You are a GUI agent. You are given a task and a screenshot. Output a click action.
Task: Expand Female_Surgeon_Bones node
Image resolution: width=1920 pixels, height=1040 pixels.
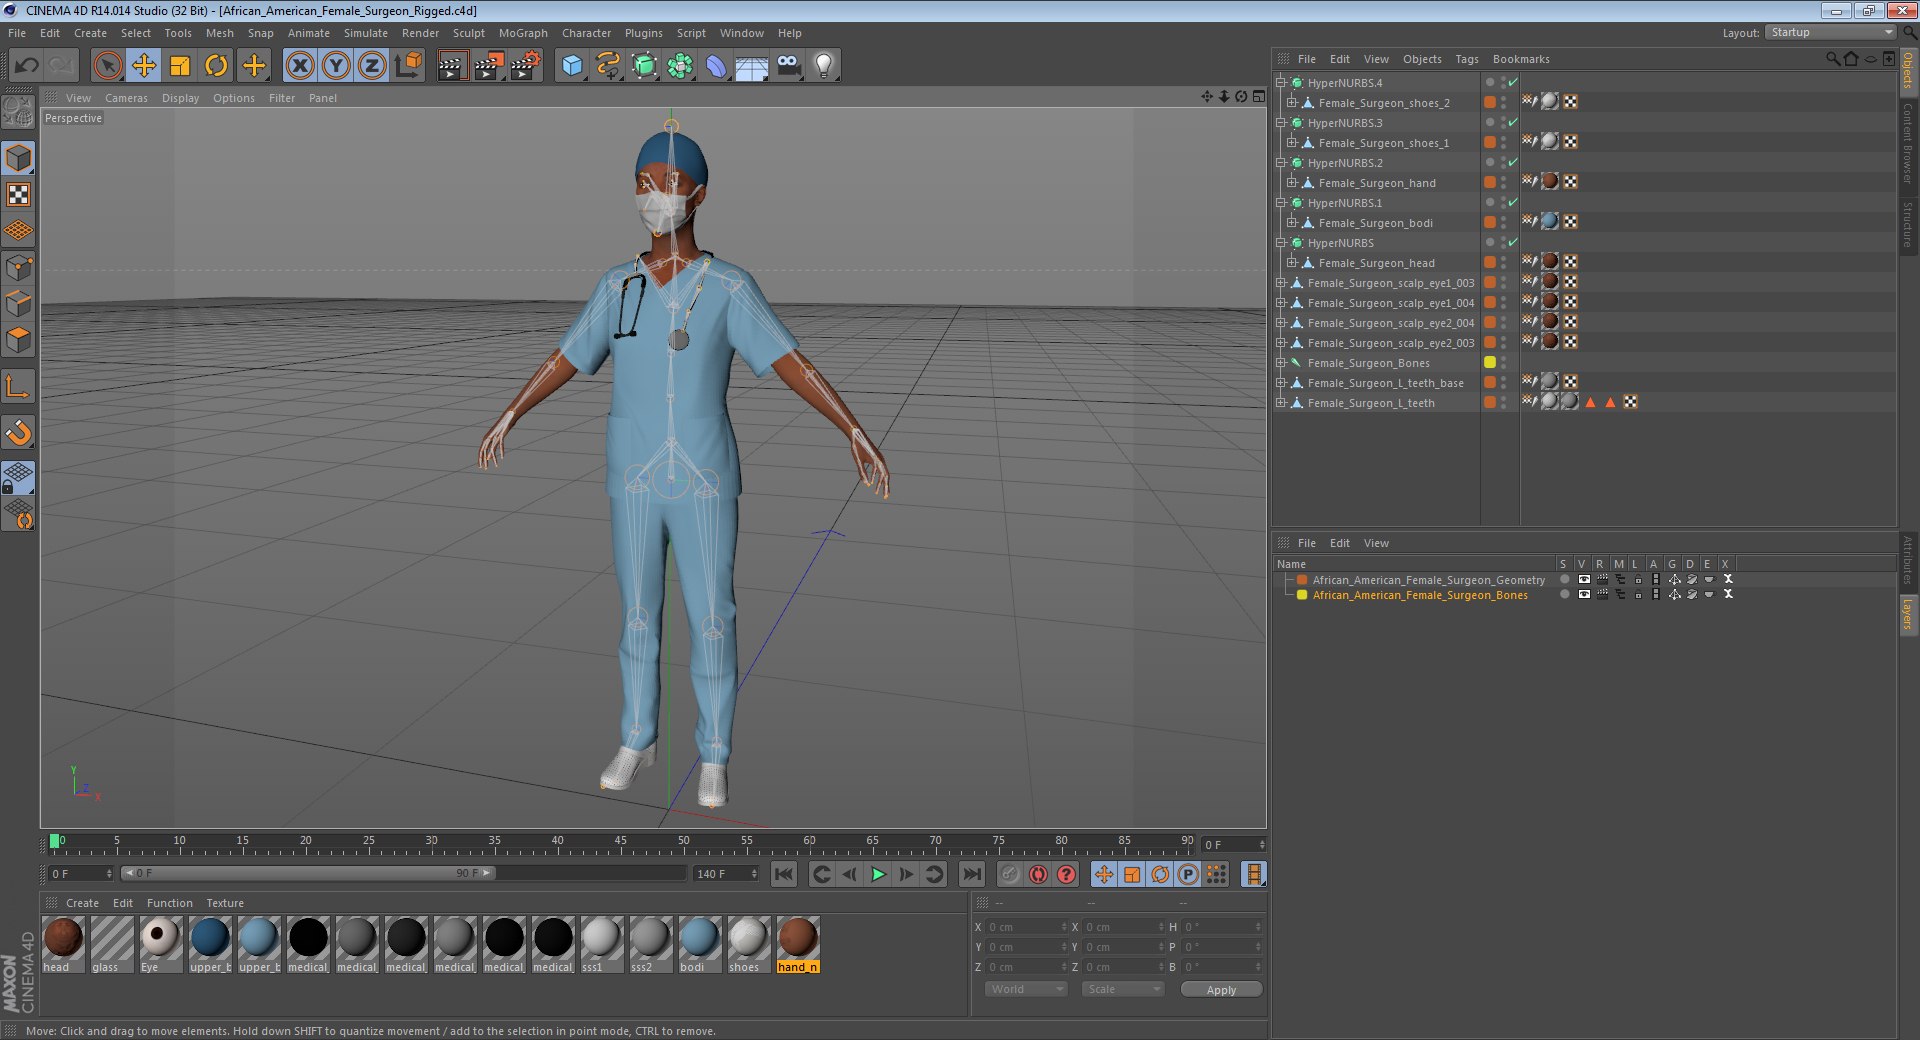(1280, 363)
